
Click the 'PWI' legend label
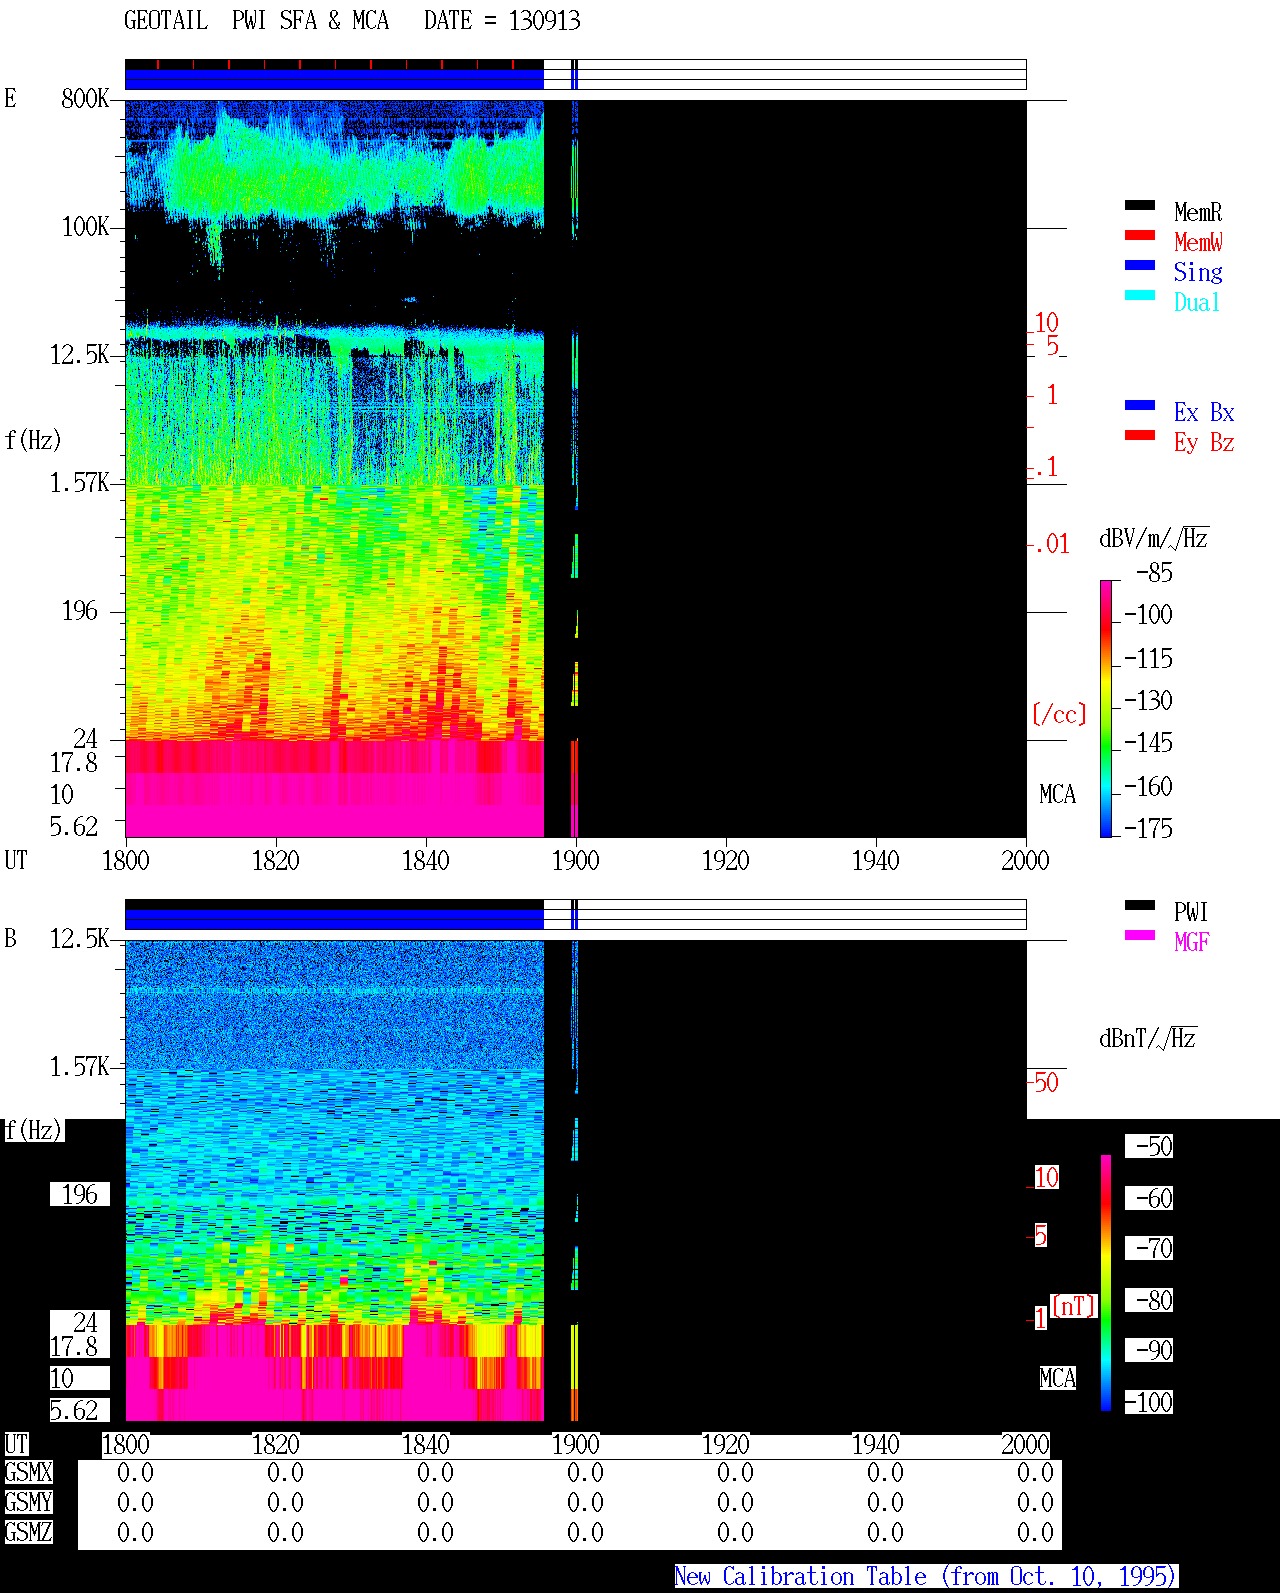1191,912
